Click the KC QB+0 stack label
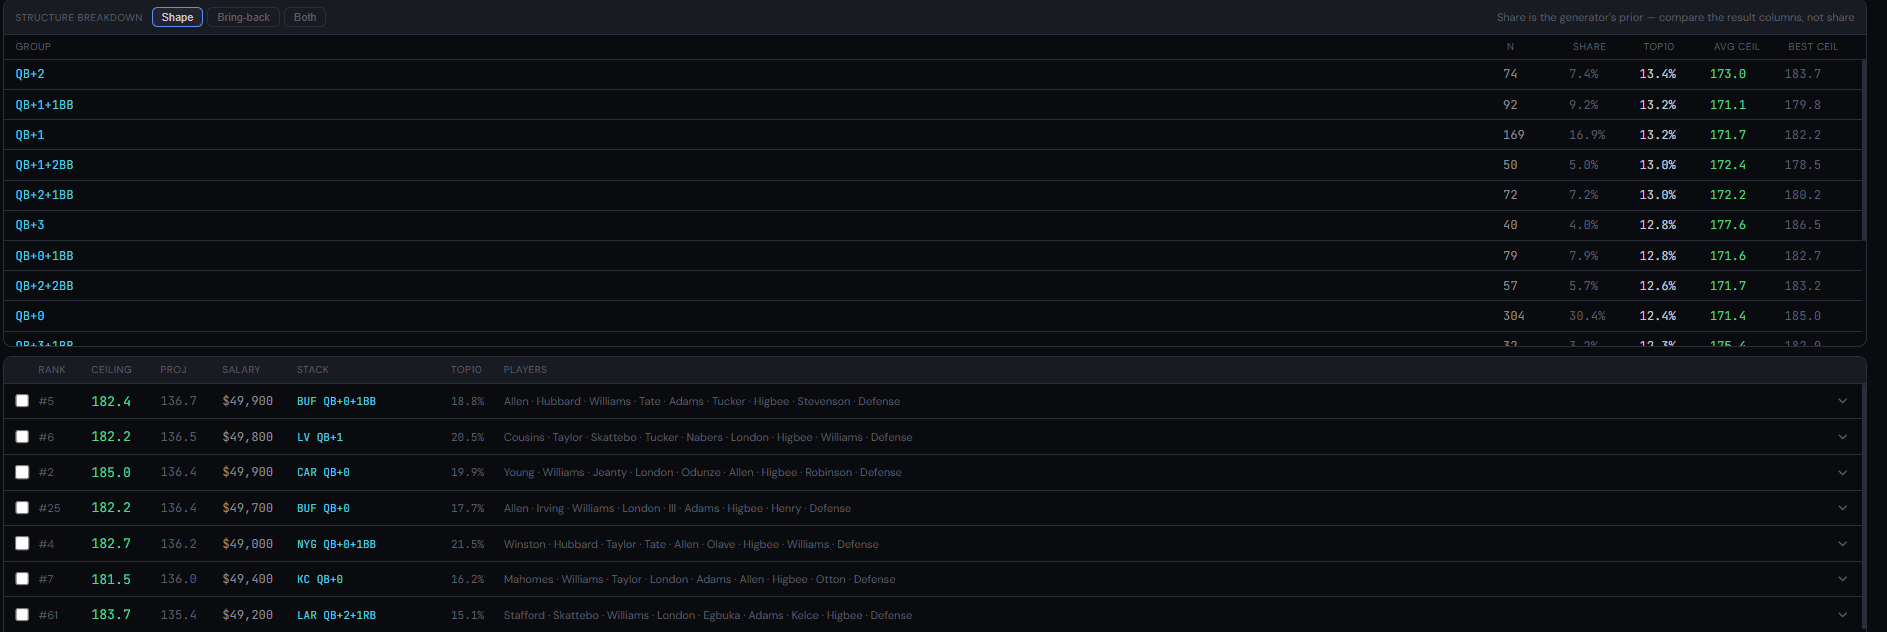This screenshot has width=1887, height=632. coord(320,579)
